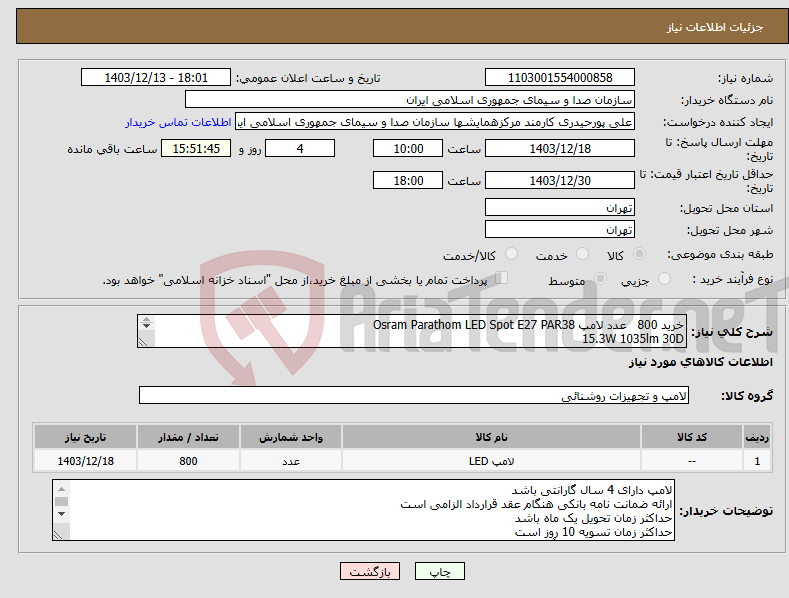
Task: Click the quantity cell 800 in table
Action: 188,461
